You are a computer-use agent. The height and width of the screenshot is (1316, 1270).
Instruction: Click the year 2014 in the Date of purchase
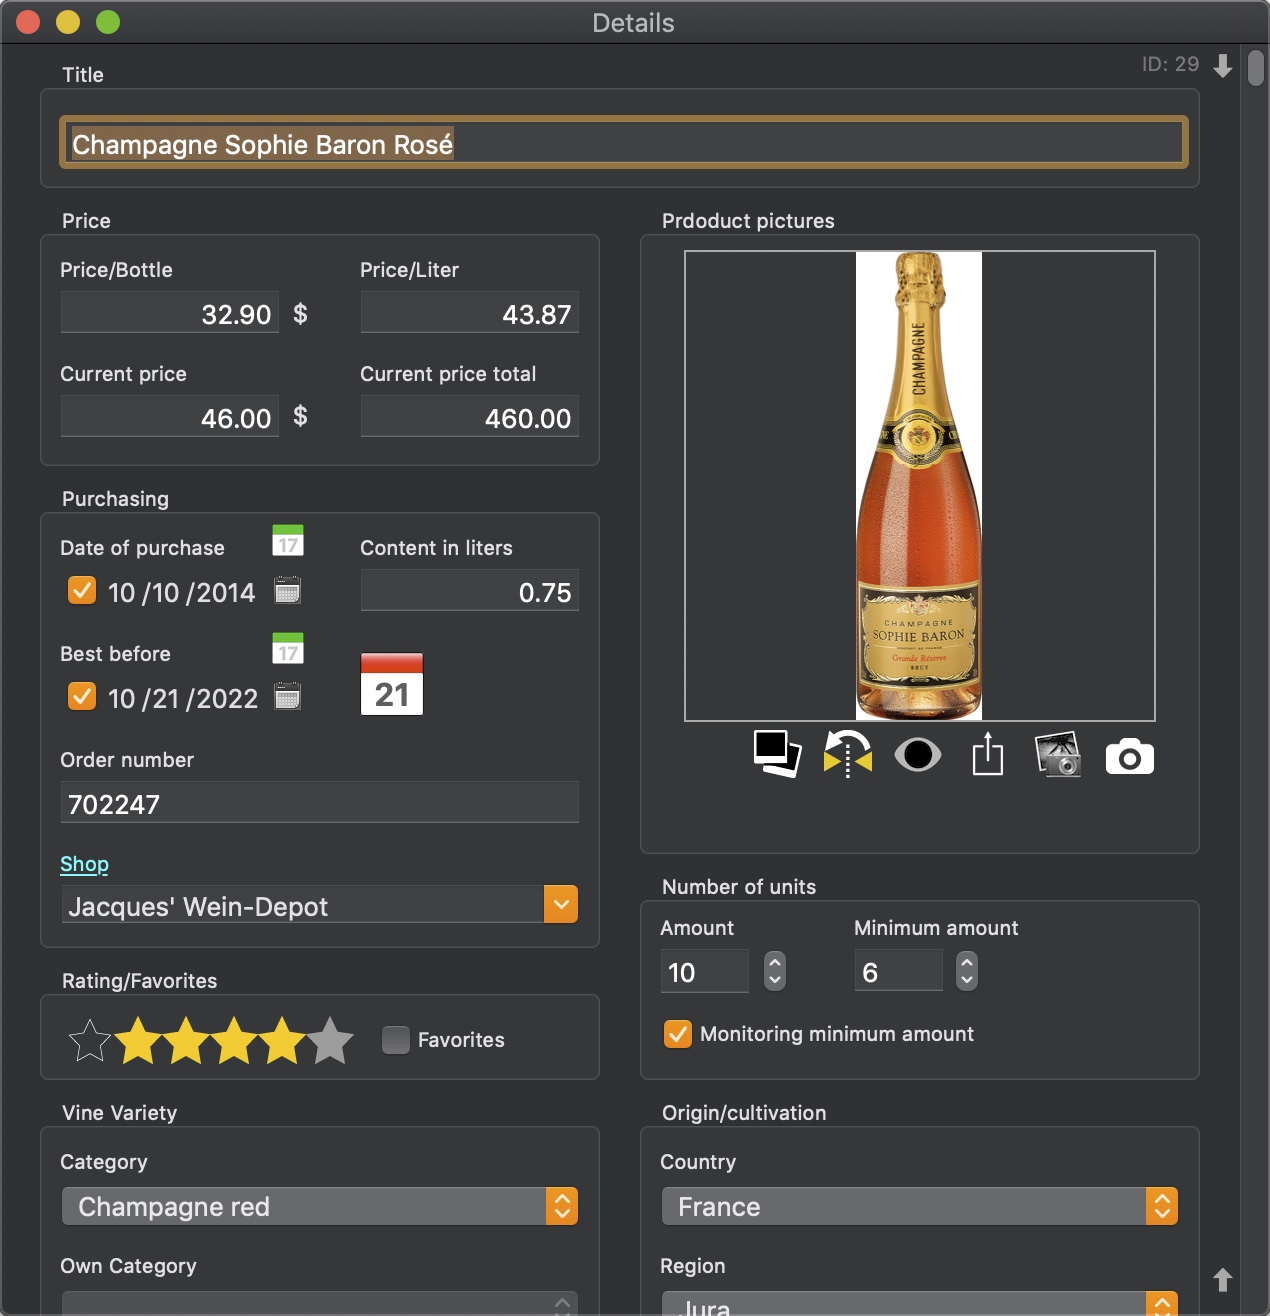pos(226,592)
